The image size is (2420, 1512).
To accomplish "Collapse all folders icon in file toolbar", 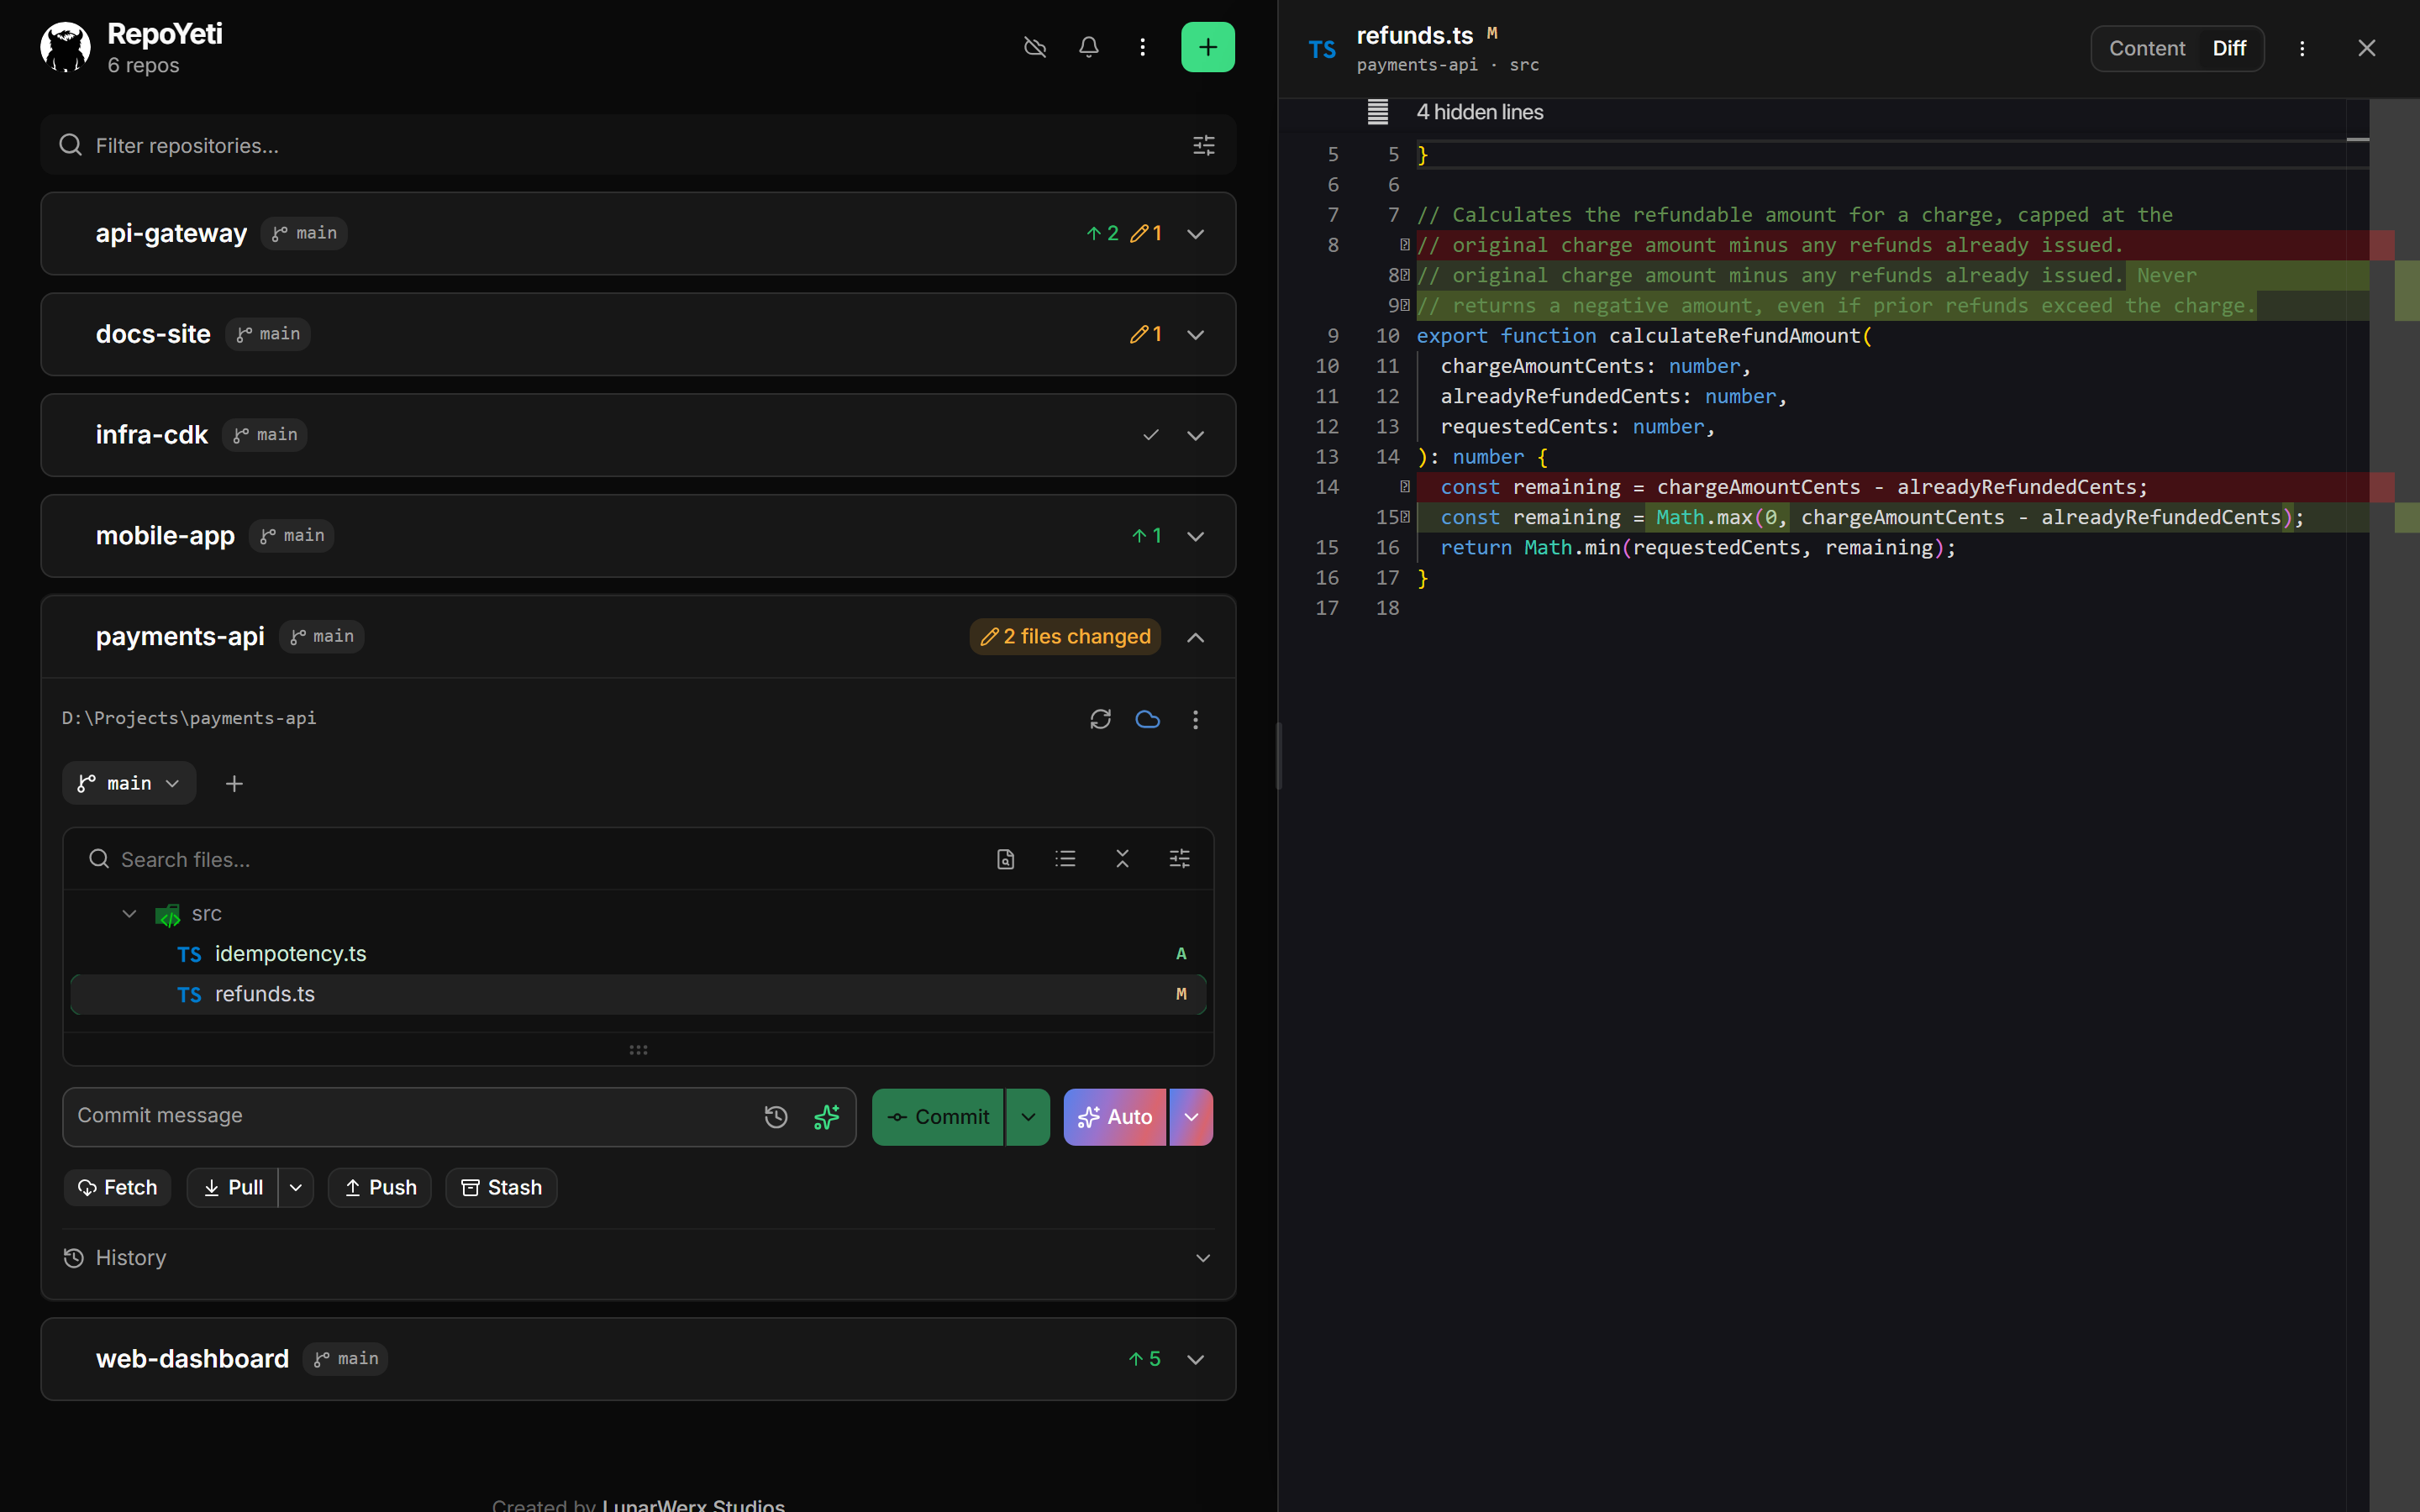I will coord(1122,859).
